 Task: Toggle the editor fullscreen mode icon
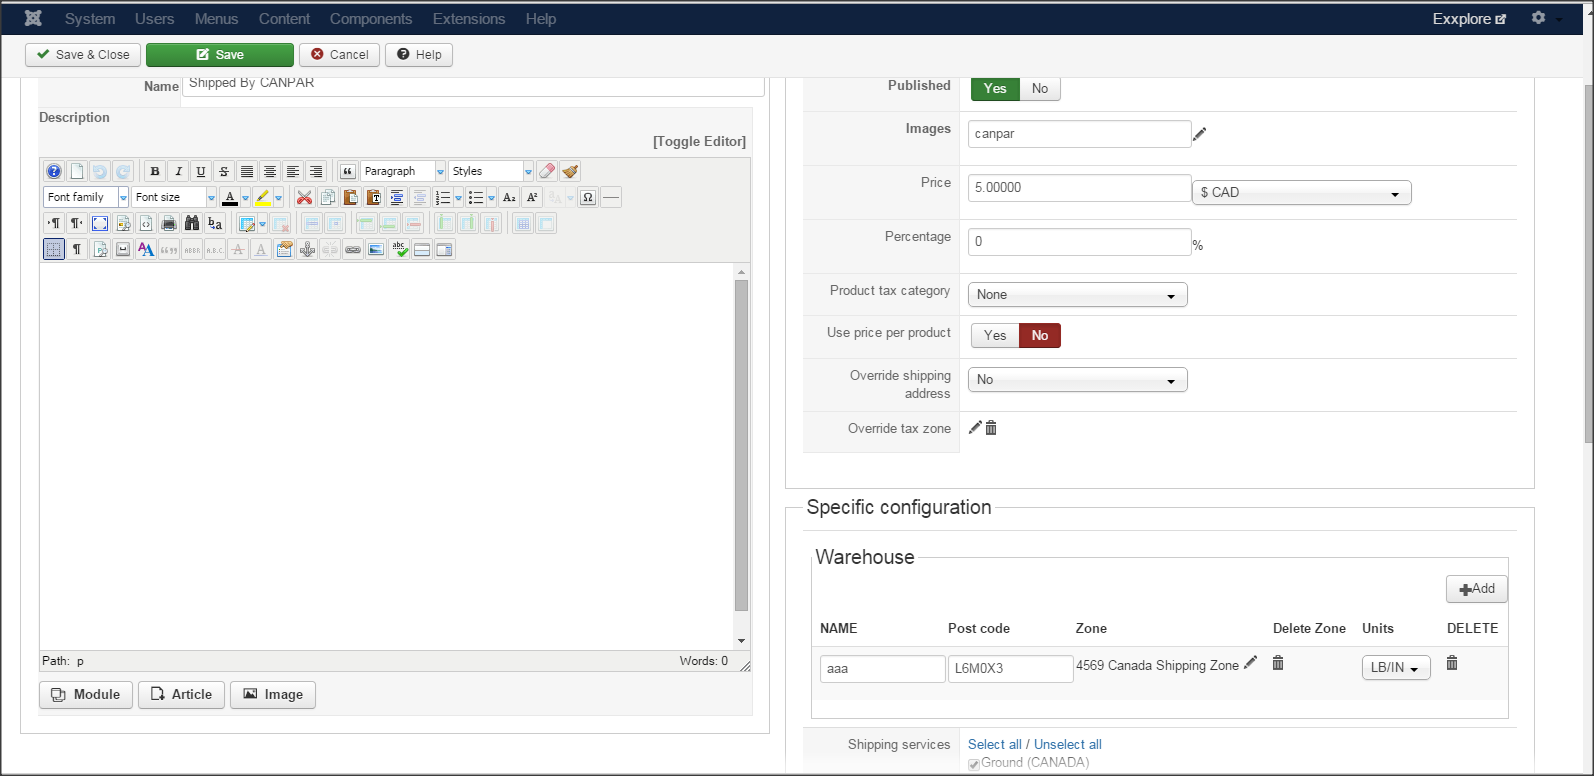click(x=100, y=223)
